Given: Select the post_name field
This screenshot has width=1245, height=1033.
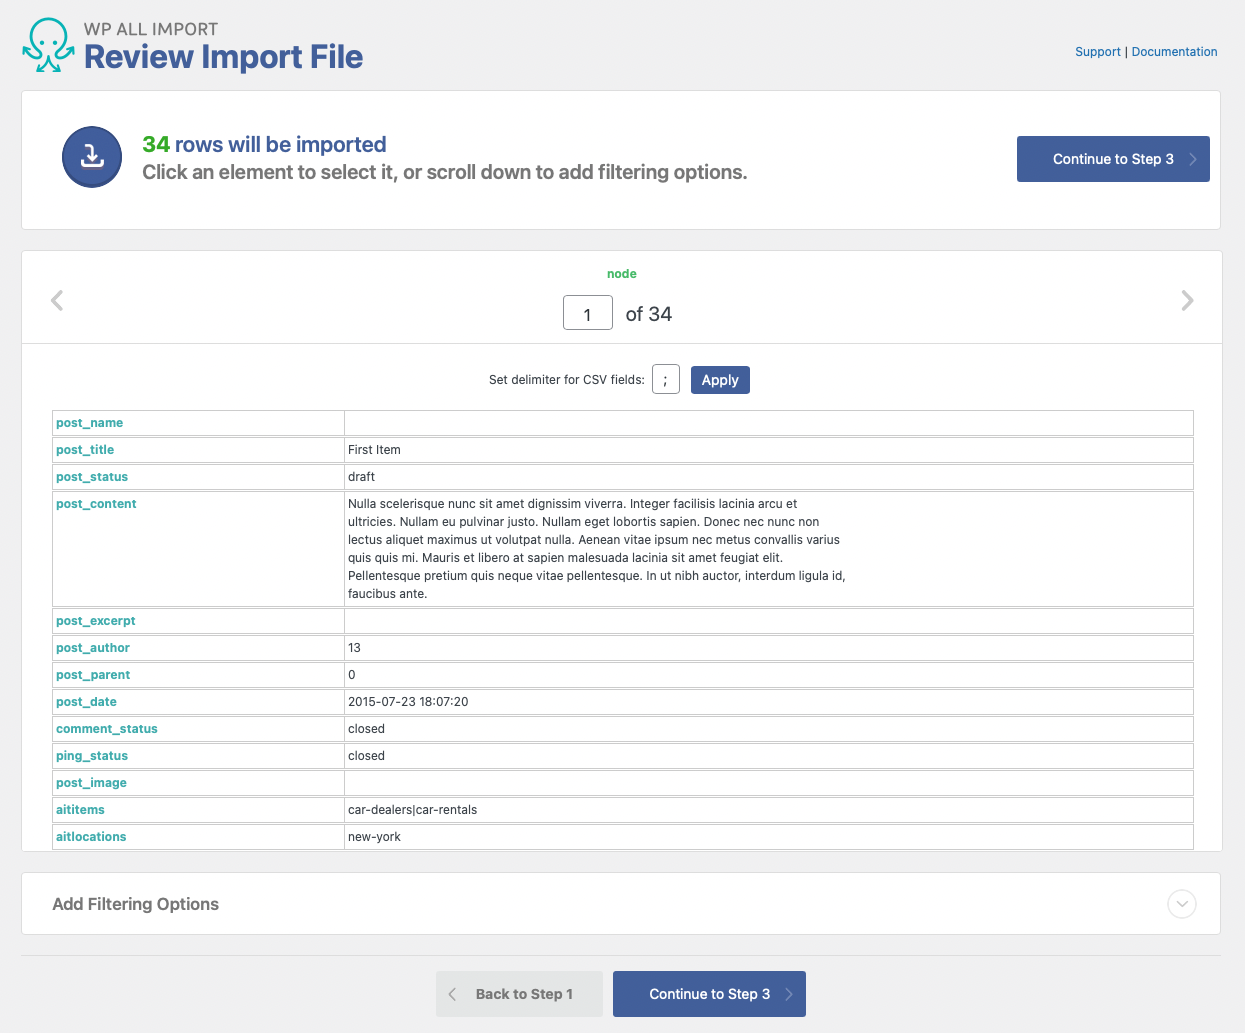Looking at the screenshot, I should pos(90,423).
